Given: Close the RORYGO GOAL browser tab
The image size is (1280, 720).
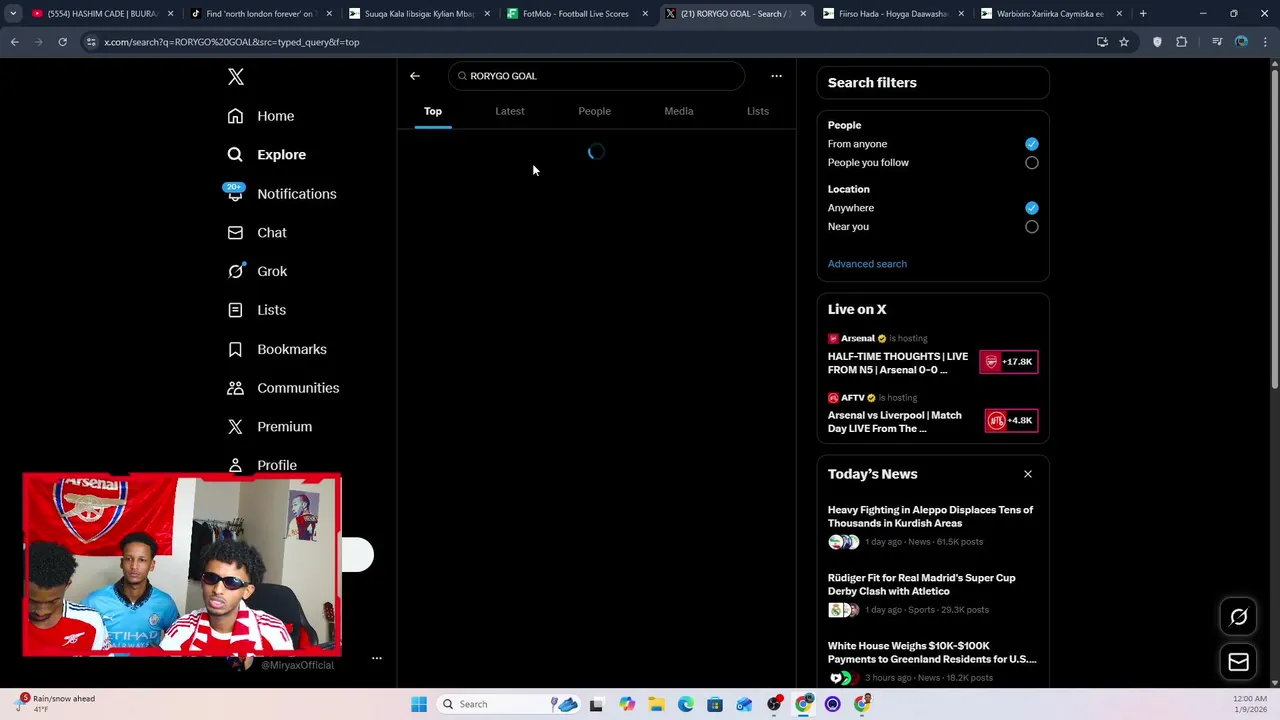Looking at the screenshot, I should (x=803, y=14).
